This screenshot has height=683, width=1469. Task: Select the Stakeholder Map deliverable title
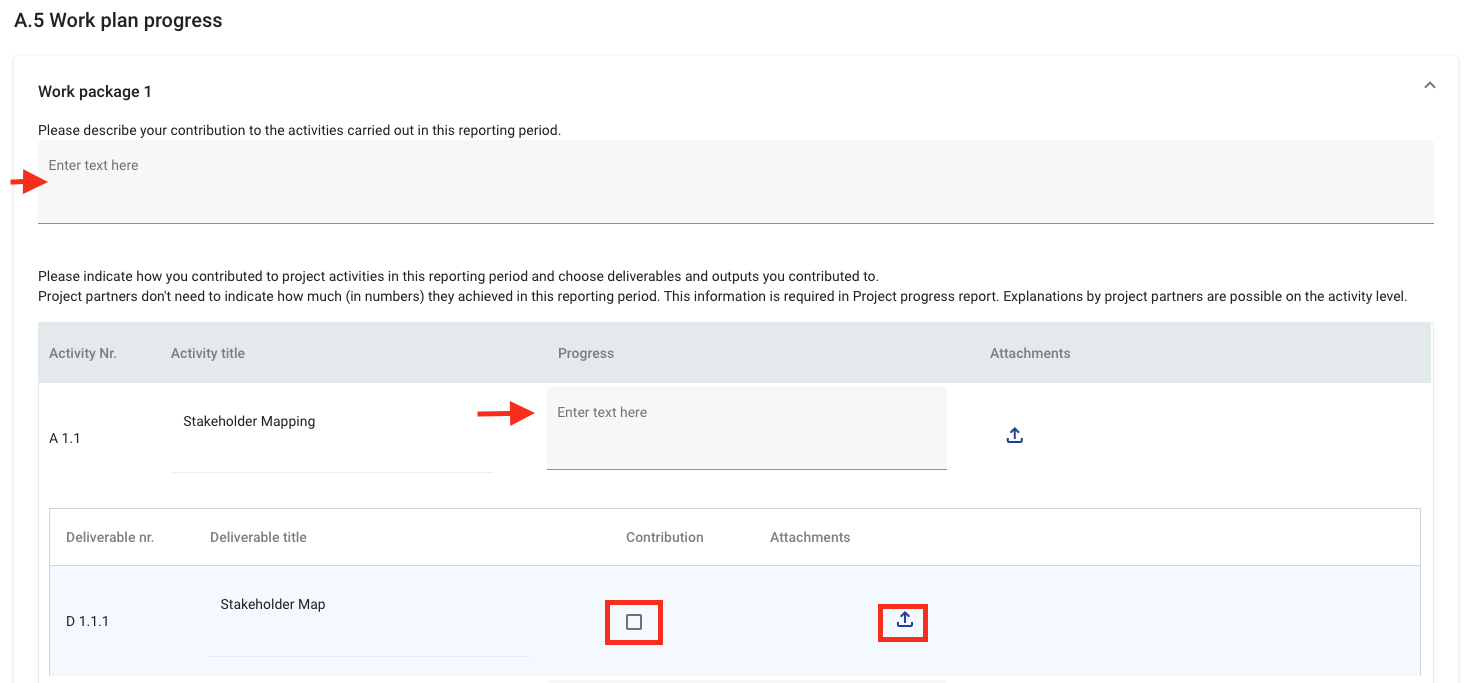[x=273, y=605]
